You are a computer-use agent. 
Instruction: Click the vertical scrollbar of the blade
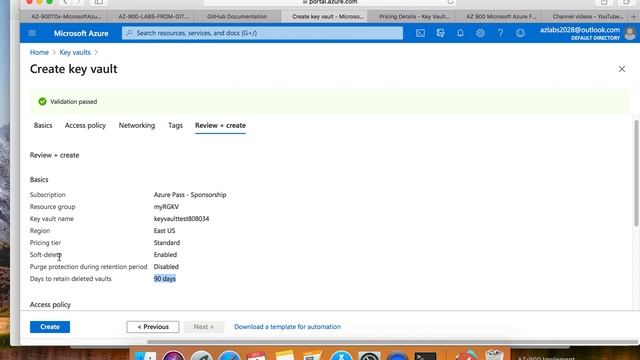[x=636, y=173]
